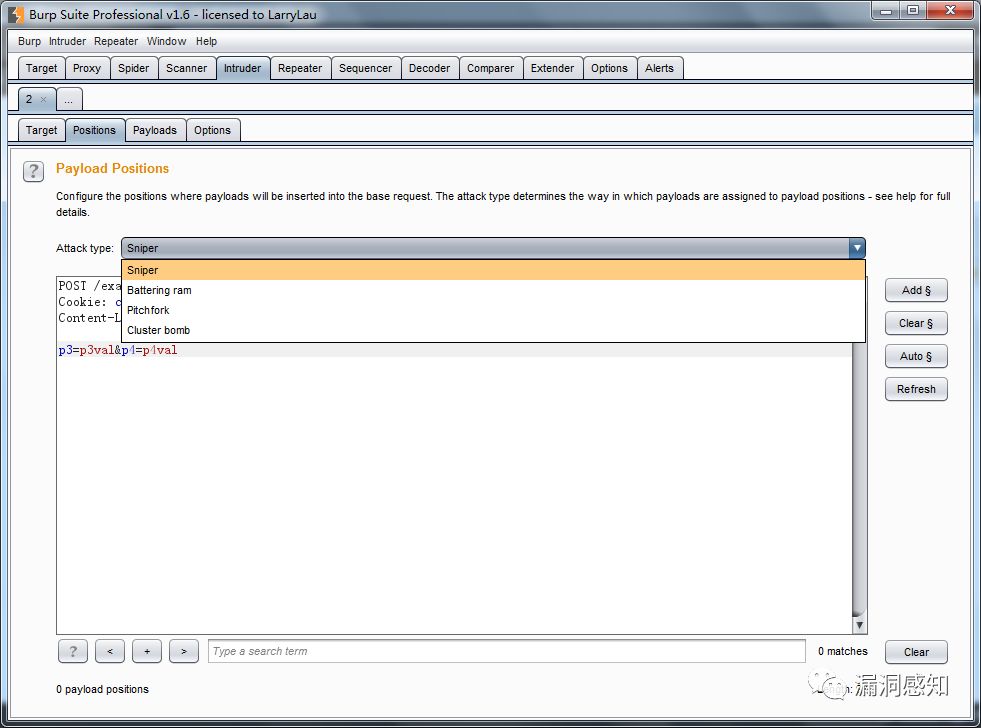Switch to the Alerts tab
This screenshot has width=981, height=728.
coord(659,68)
